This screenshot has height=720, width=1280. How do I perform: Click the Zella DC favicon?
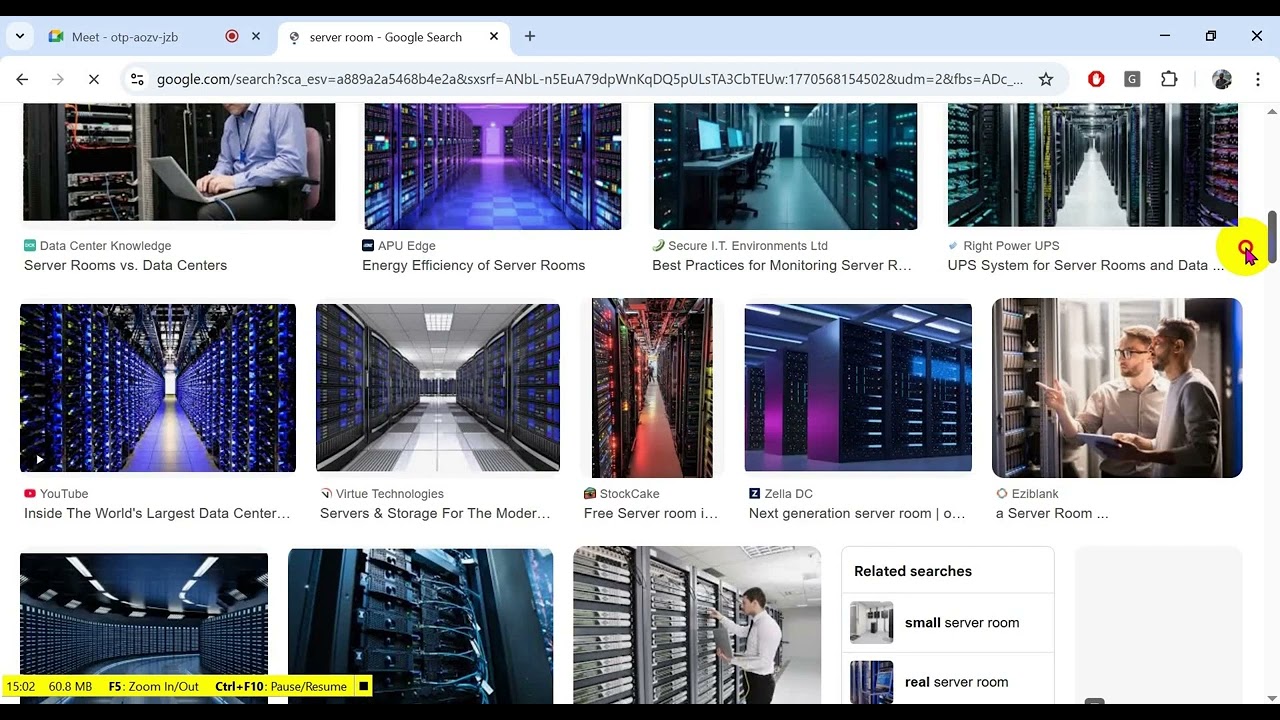pos(755,494)
